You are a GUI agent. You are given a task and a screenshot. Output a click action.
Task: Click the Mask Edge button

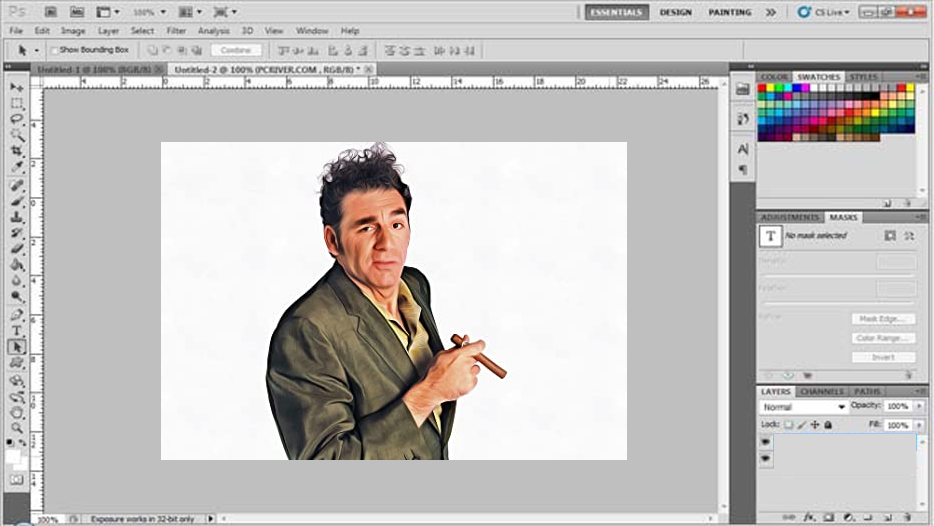click(x=883, y=319)
